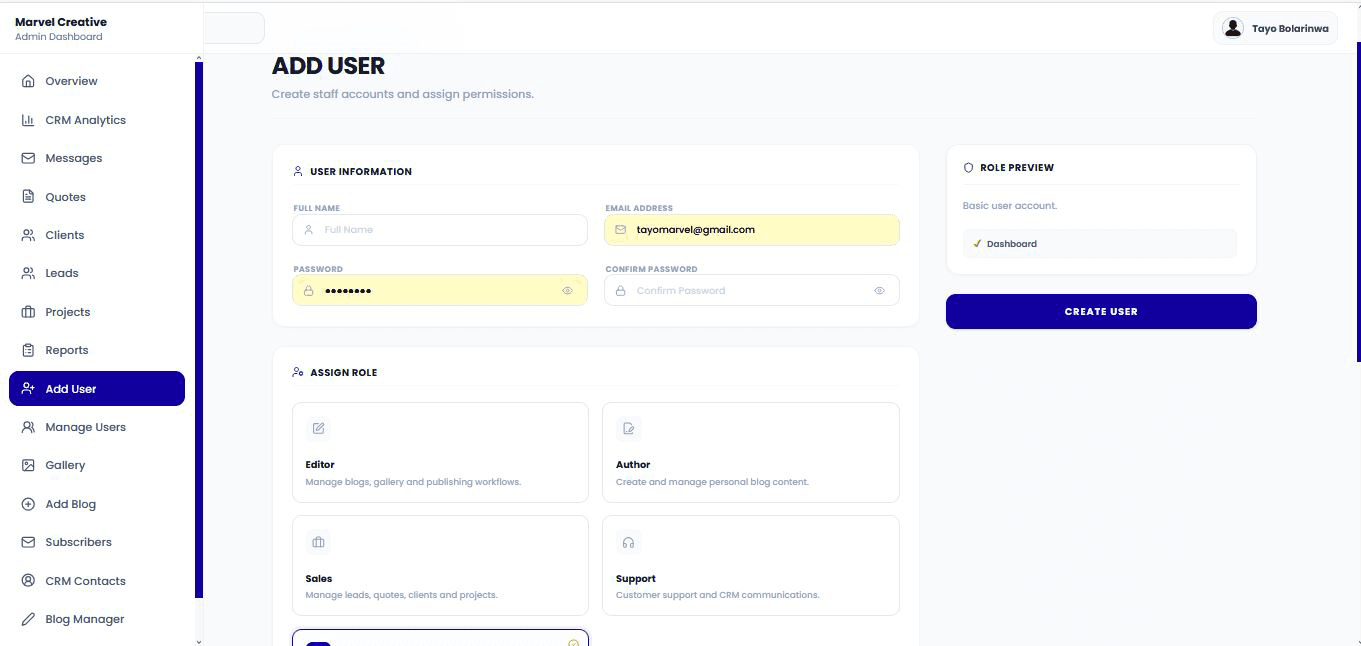
Task: Click Tayo Bolarinwa's profile avatar
Action: [x=1233, y=28]
